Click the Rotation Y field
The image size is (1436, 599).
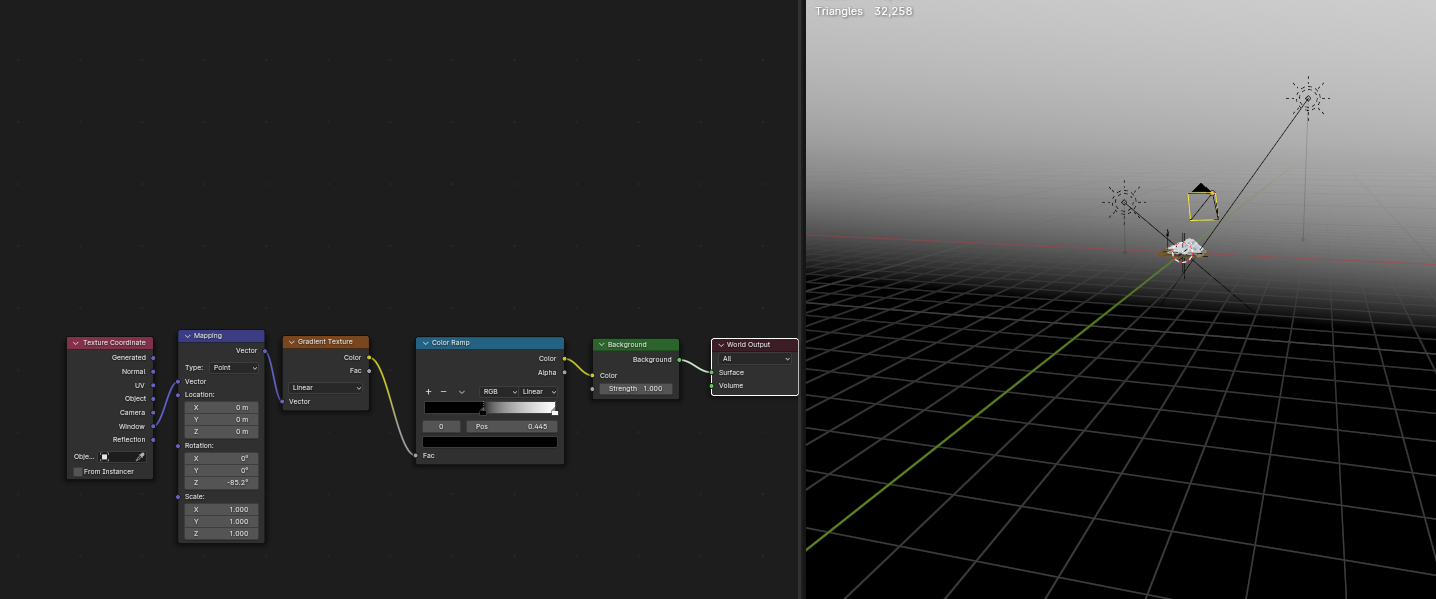tap(221, 470)
